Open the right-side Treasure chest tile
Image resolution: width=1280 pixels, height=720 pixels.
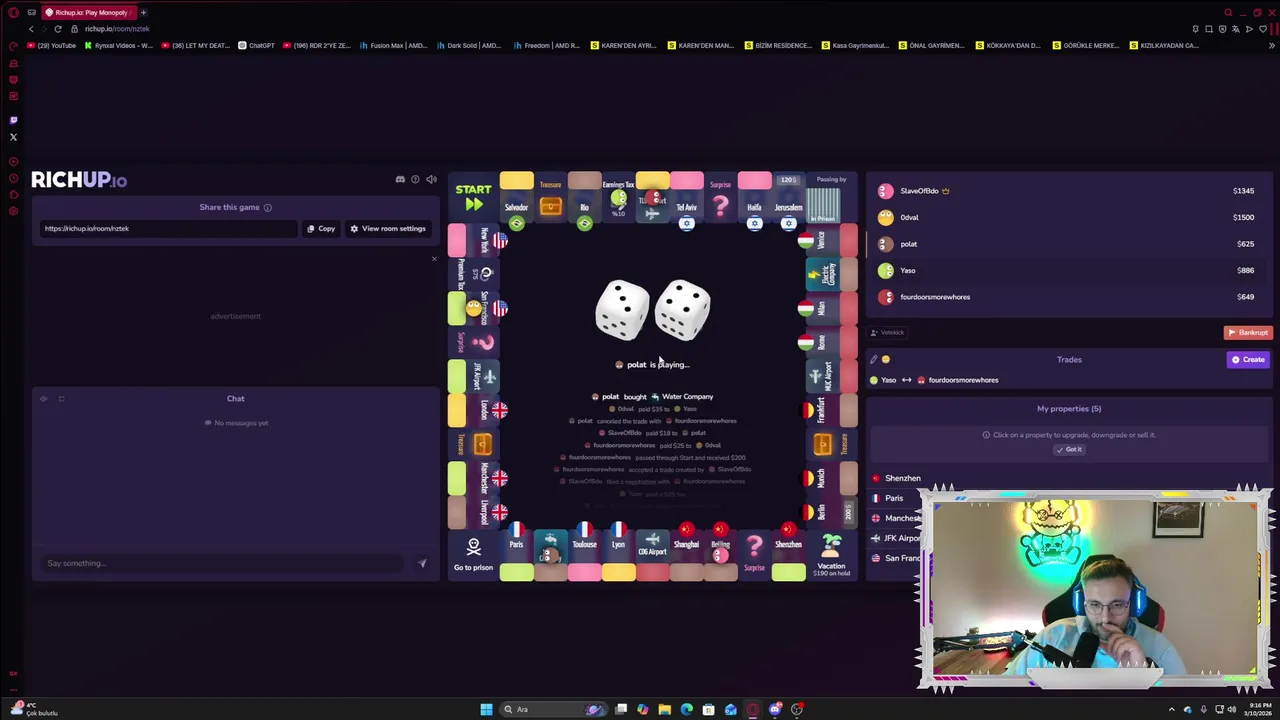click(831, 444)
